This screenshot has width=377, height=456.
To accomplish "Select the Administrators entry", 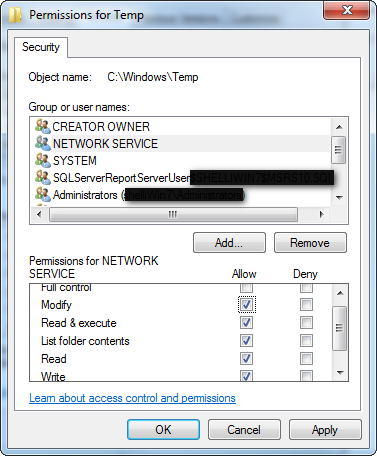I will coord(180,194).
